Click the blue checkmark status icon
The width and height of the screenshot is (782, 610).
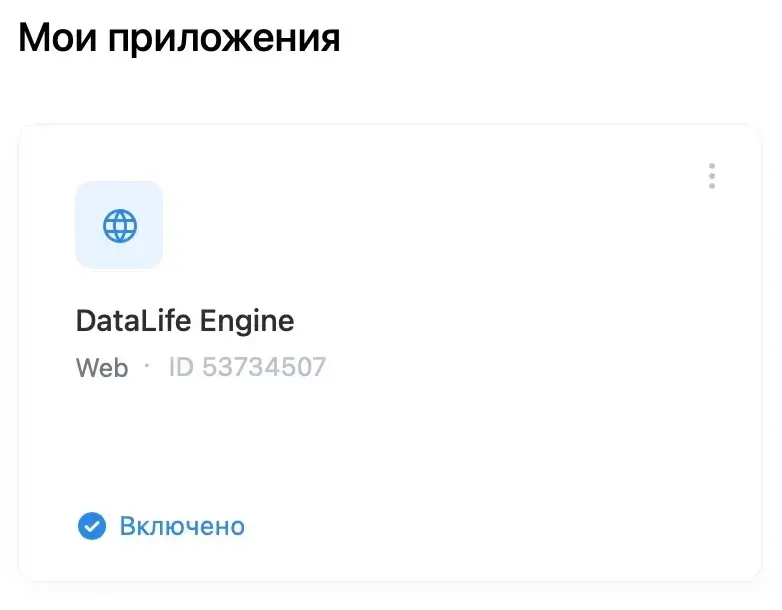click(92, 526)
